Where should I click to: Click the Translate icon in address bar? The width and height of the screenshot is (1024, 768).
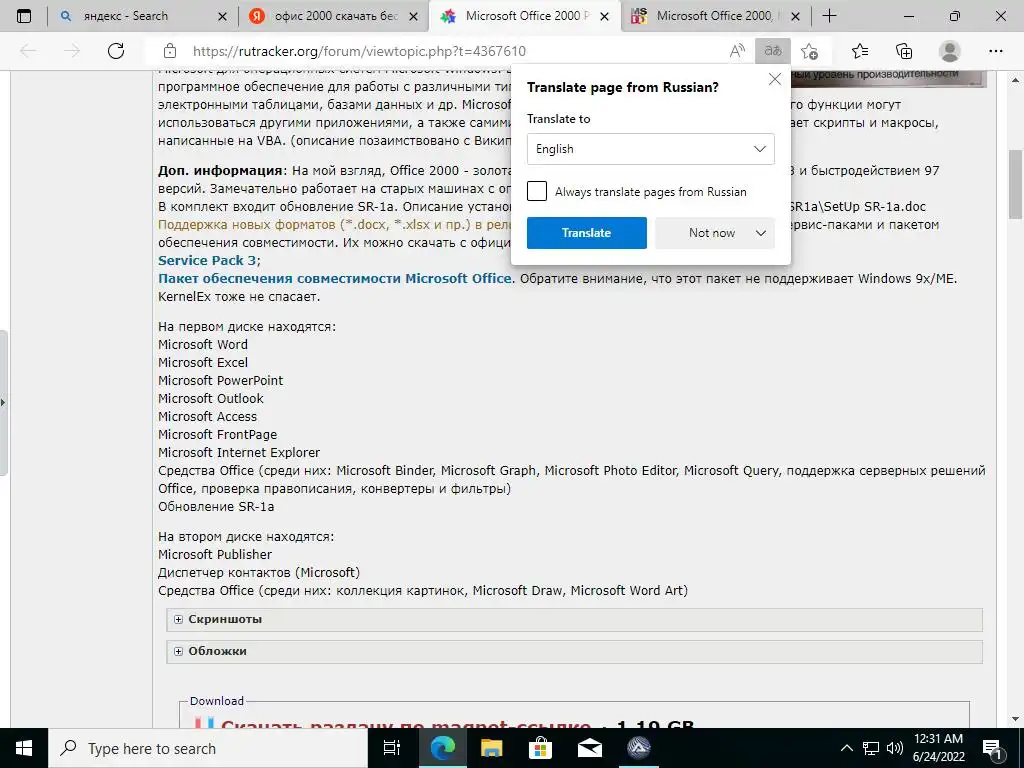(x=773, y=51)
